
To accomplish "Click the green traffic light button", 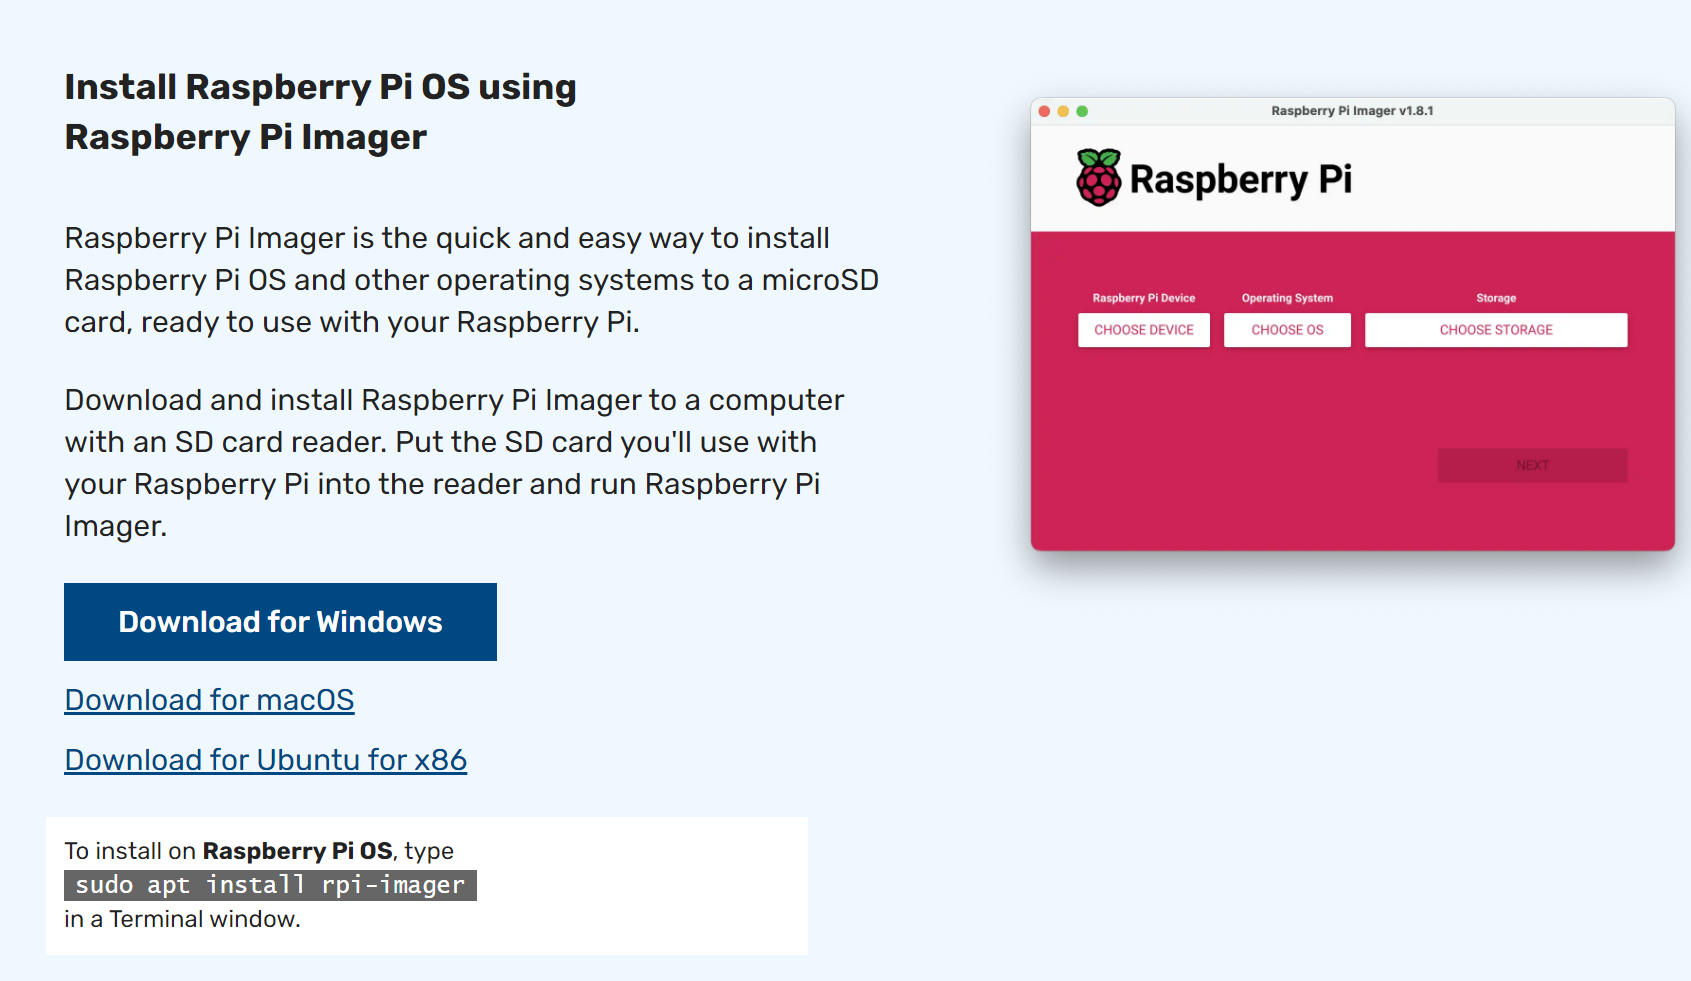I will coord(1082,112).
